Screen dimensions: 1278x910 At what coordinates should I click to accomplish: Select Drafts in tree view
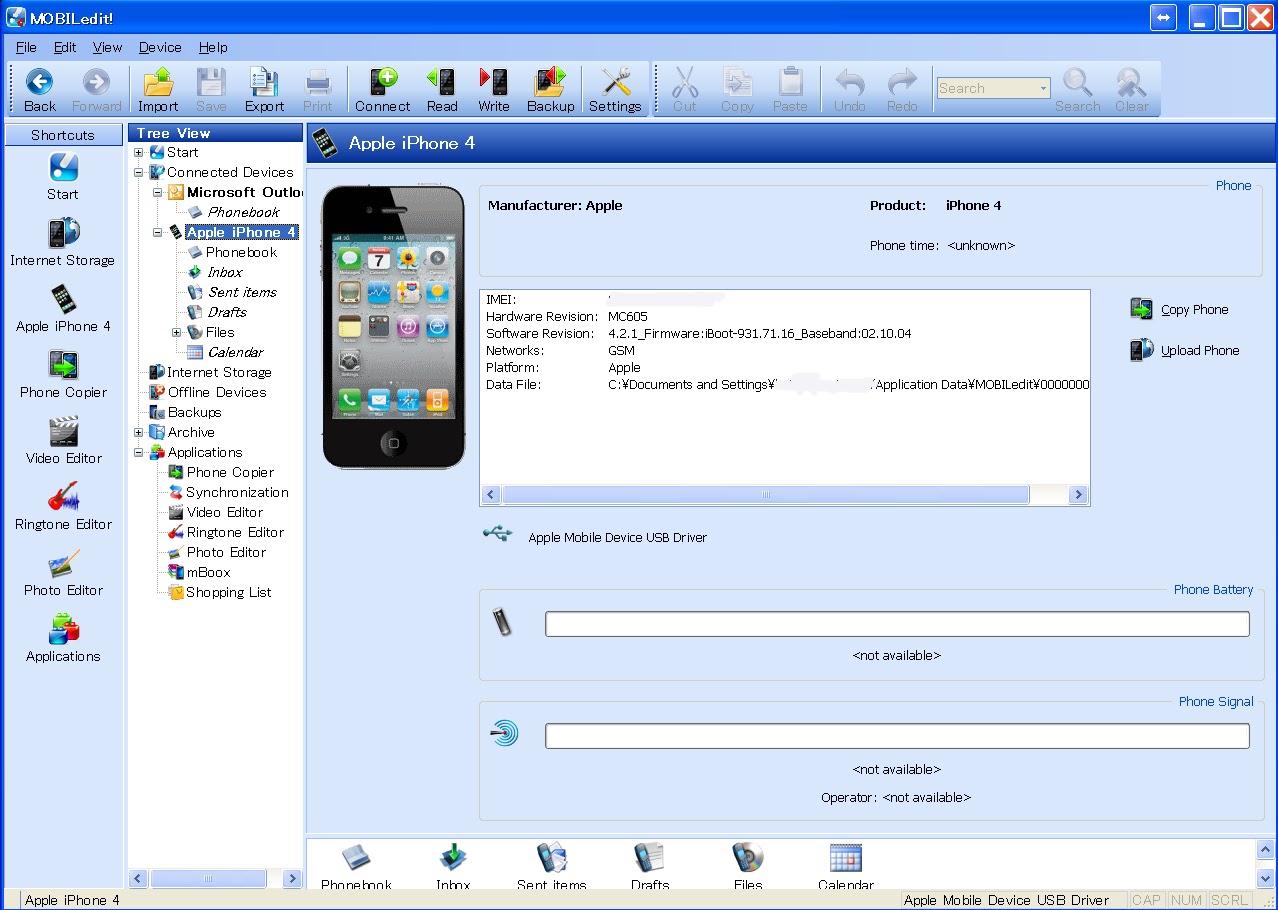[x=227, y=312]
